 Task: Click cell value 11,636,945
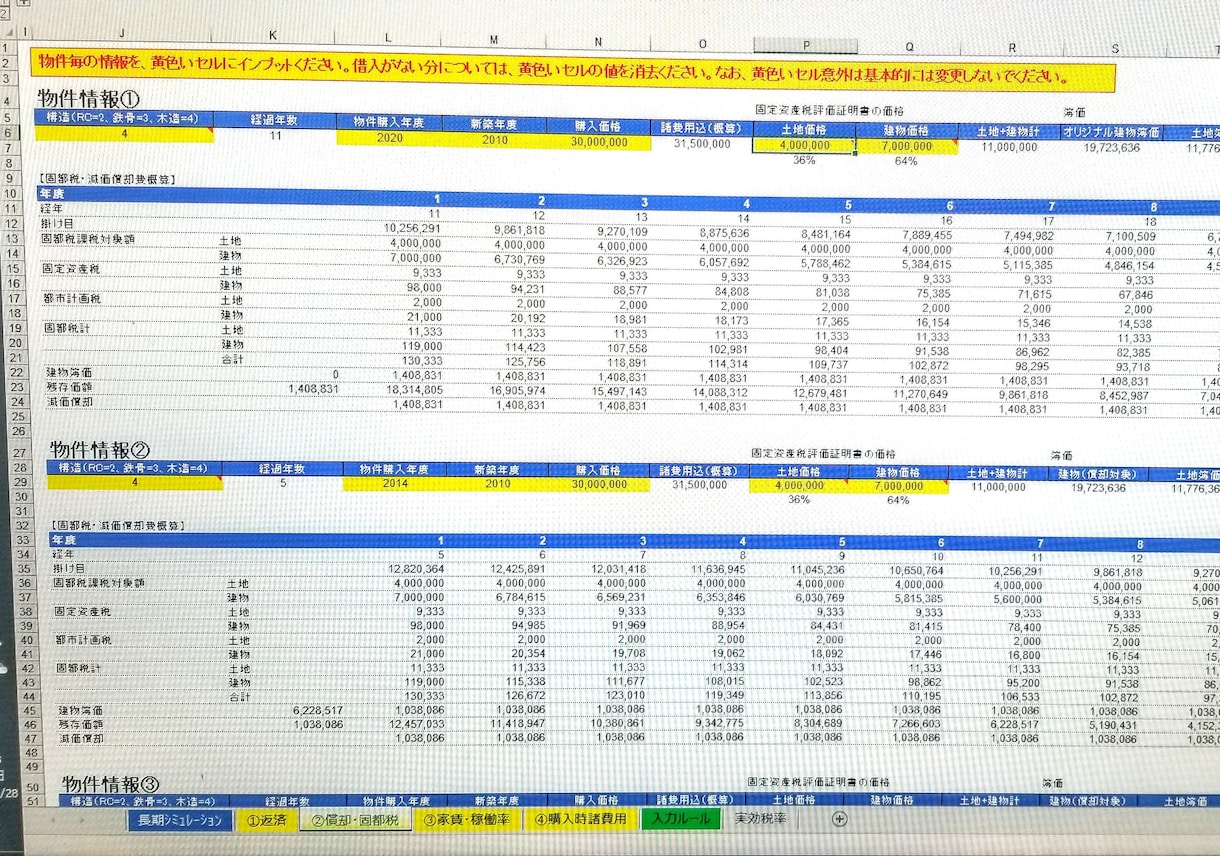point(717,569)
